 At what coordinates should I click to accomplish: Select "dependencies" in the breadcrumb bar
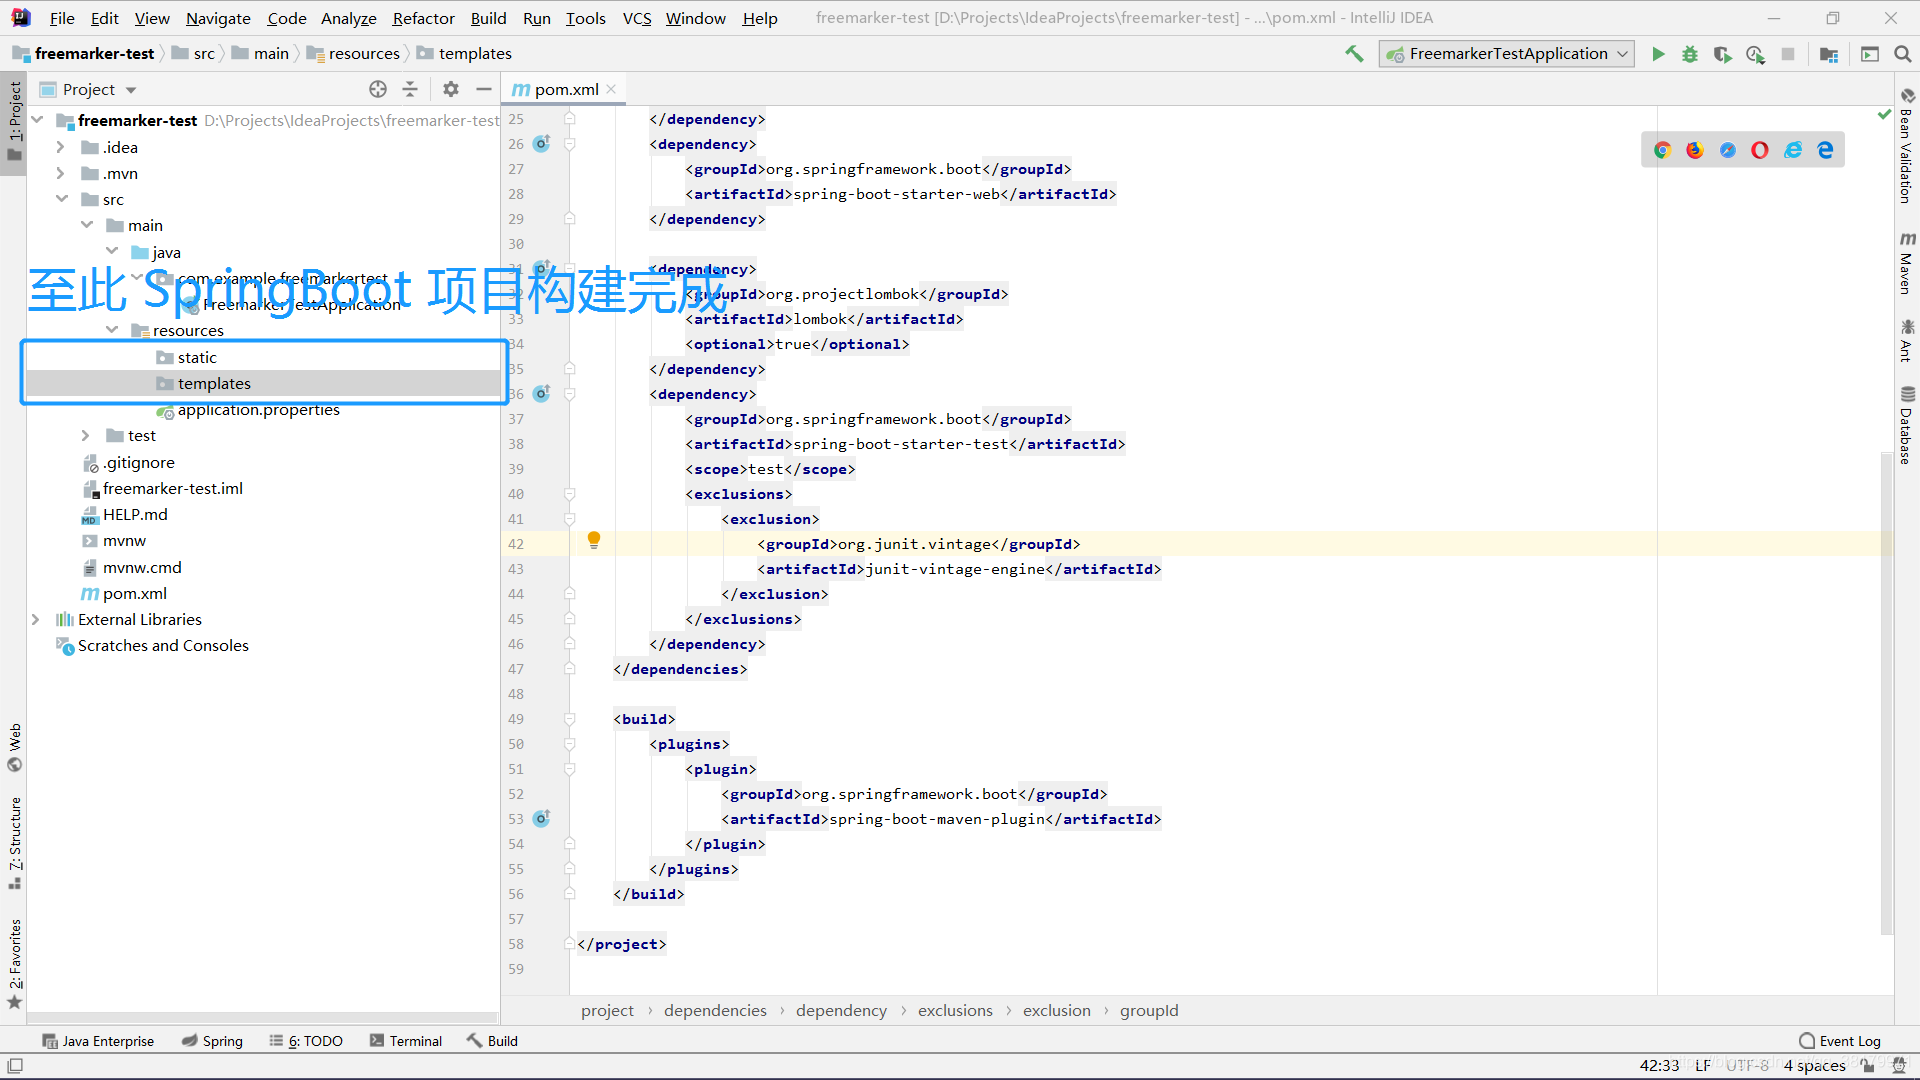[x=715, y=1010]
